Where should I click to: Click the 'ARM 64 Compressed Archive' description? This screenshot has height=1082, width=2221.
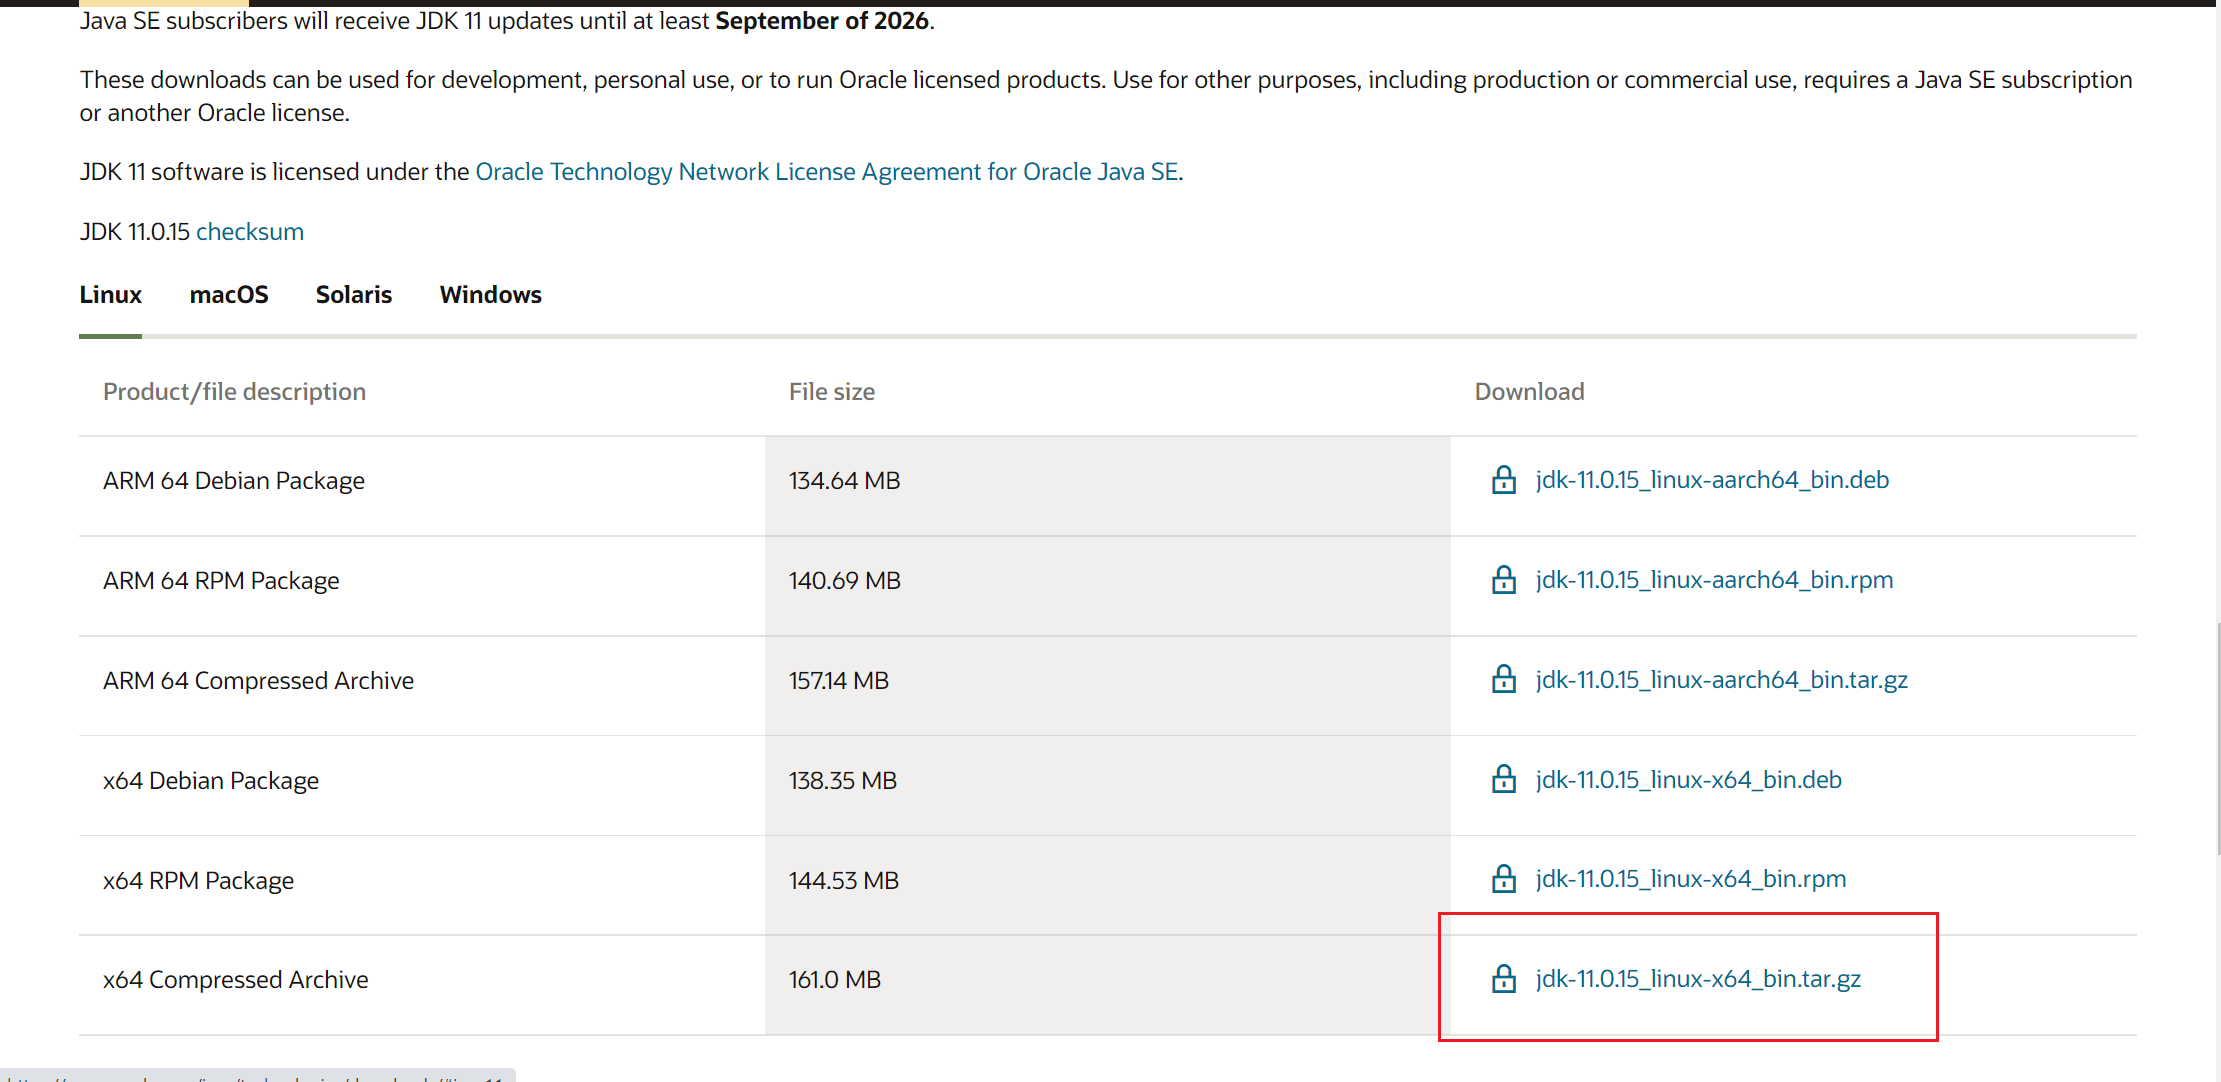coord(258,681)
